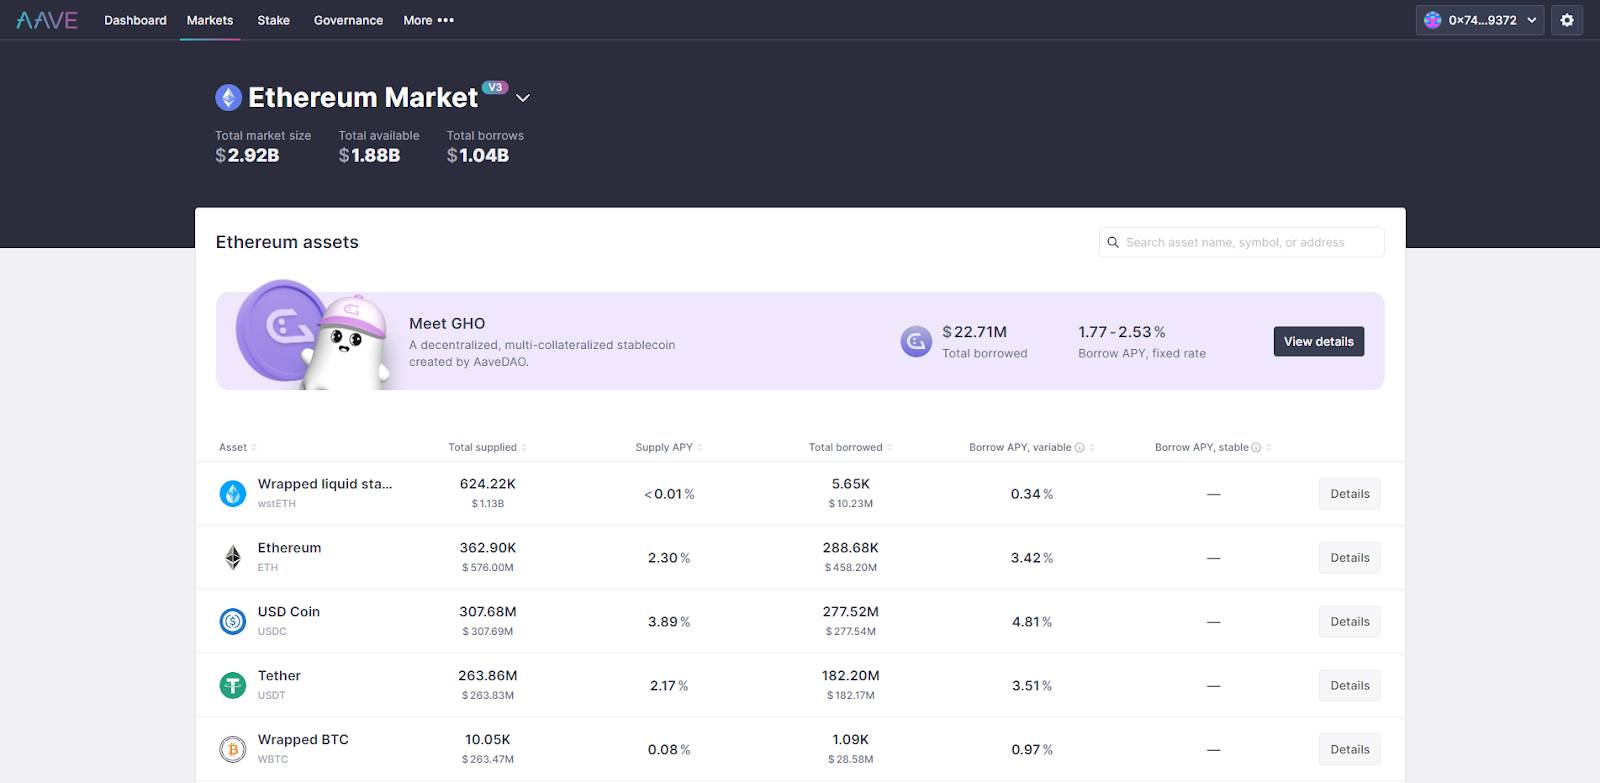Go to the Dashboard tab

[x=135, y=20]
